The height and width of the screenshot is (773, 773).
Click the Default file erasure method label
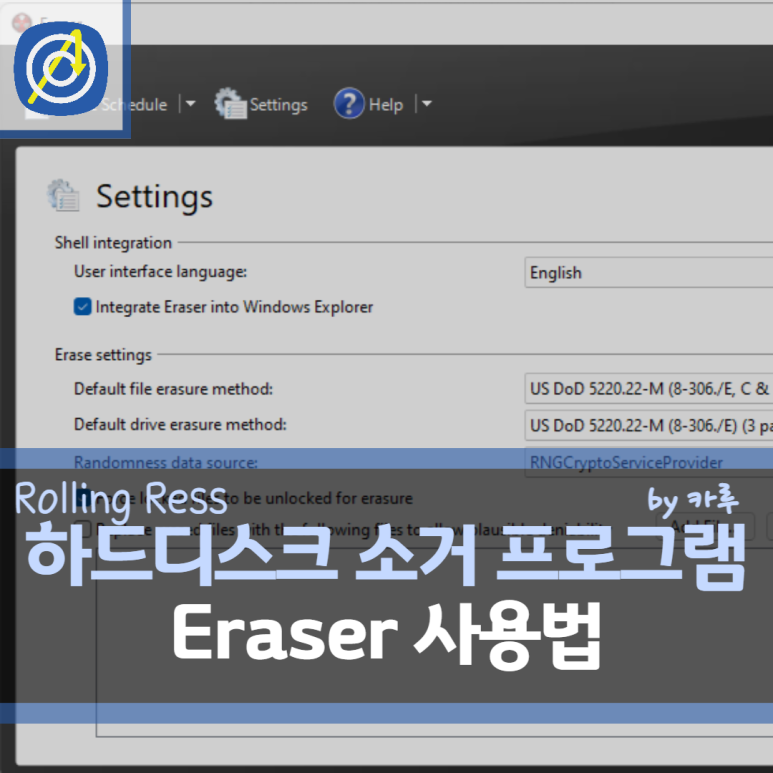173,389
